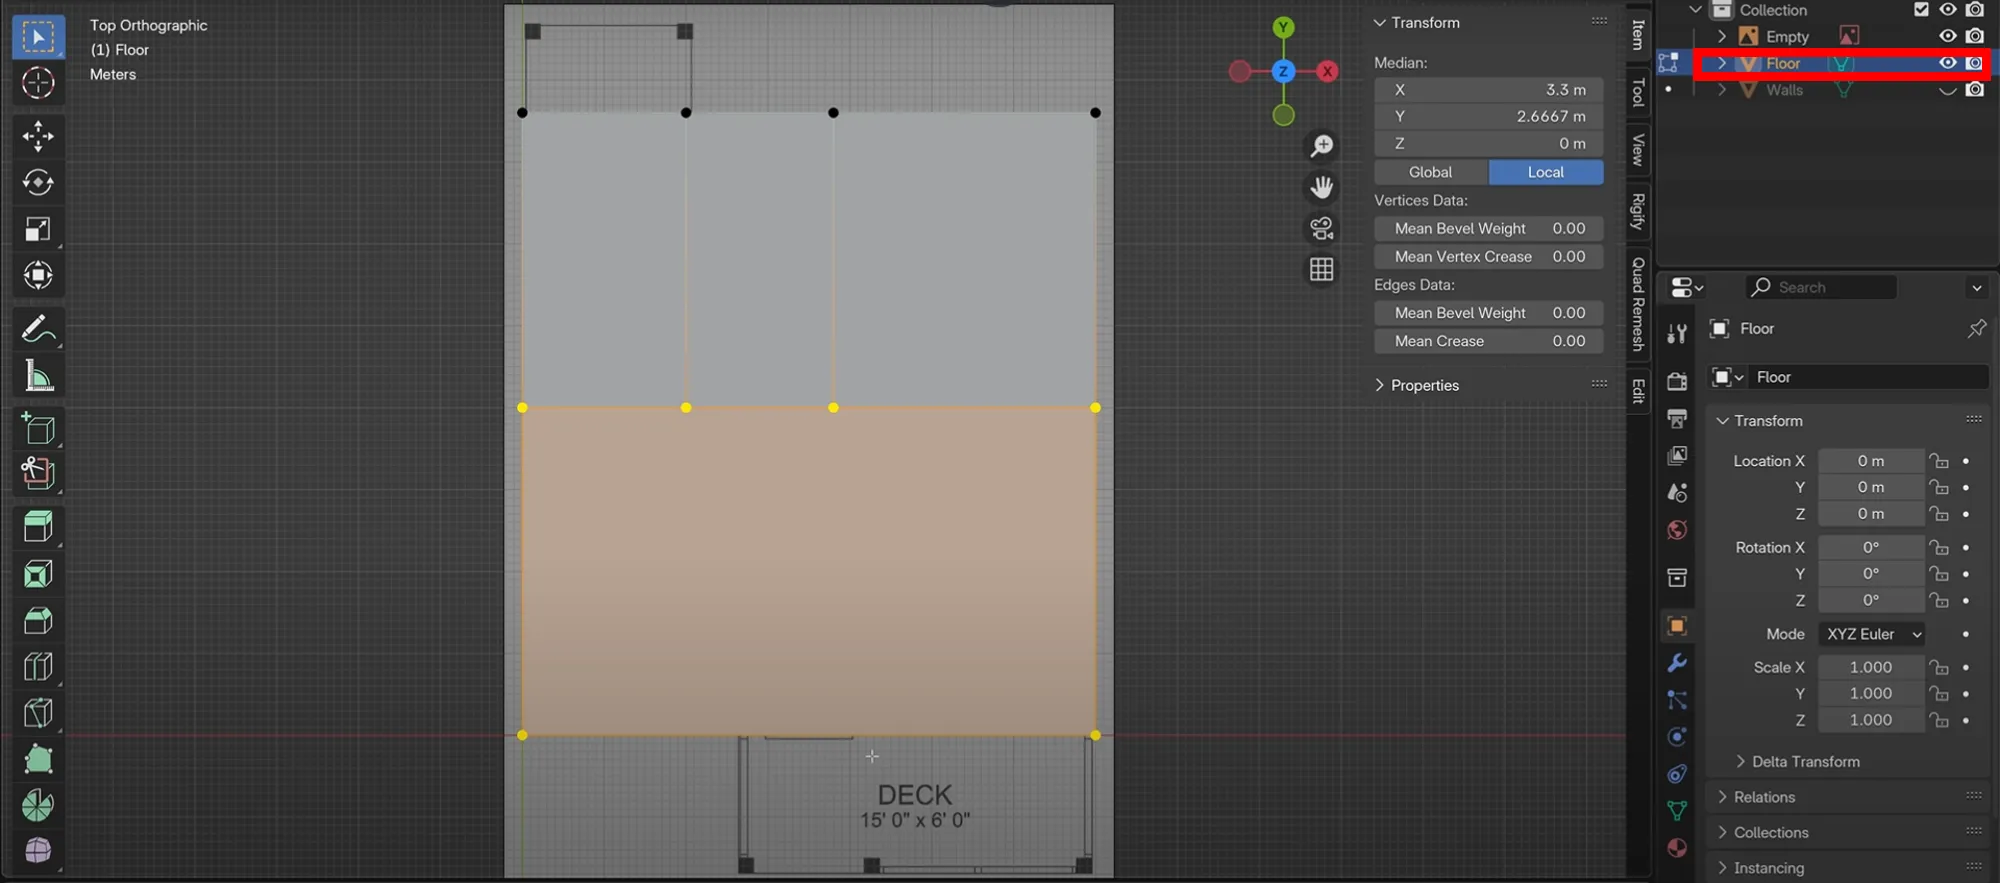
Task: Select the Move tool in toolbar
Action: [x=38, y=136]
